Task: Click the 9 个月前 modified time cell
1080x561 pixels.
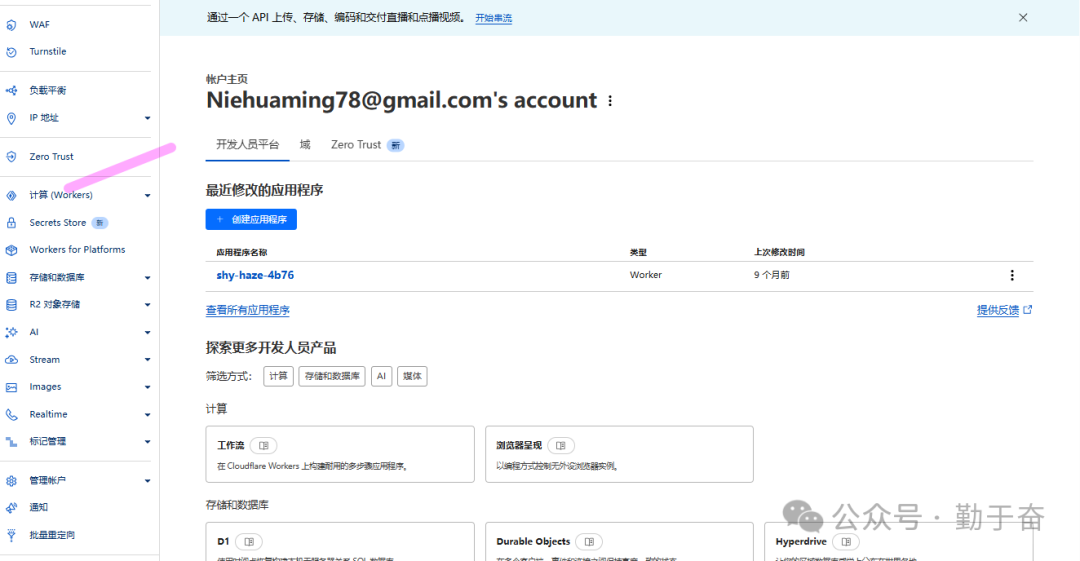Action: (771, 275)
